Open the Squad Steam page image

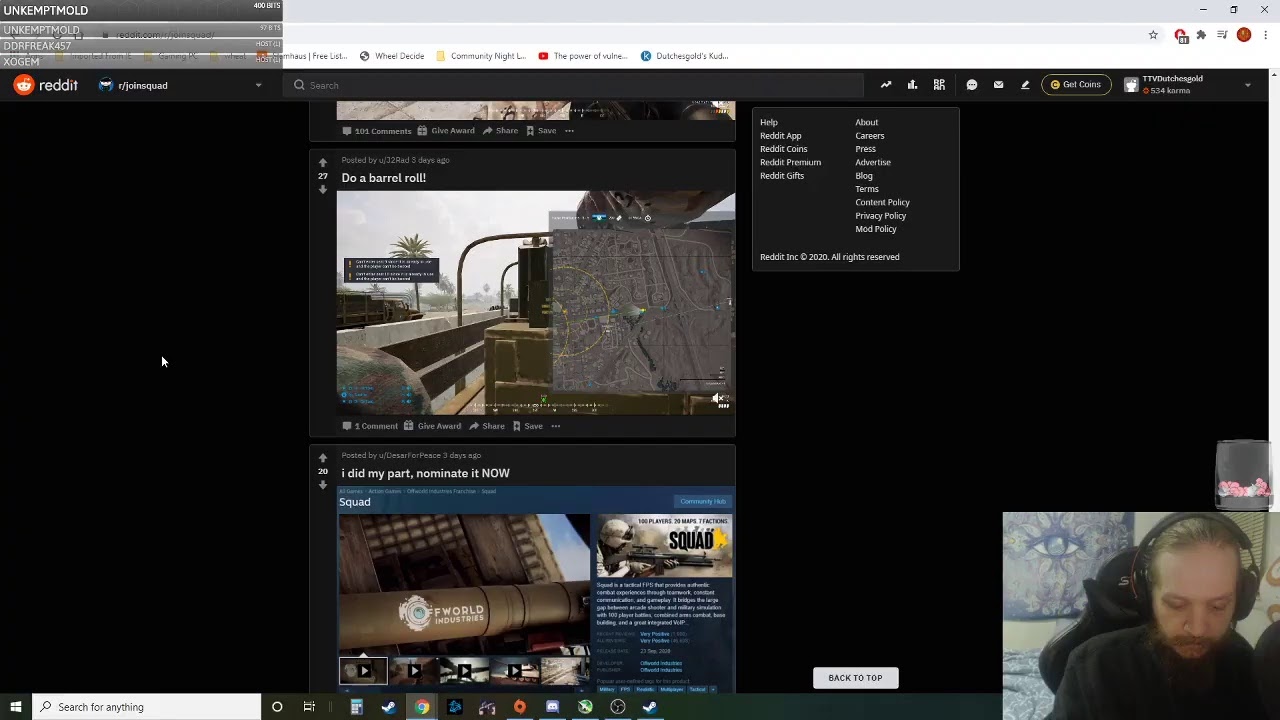536,589
